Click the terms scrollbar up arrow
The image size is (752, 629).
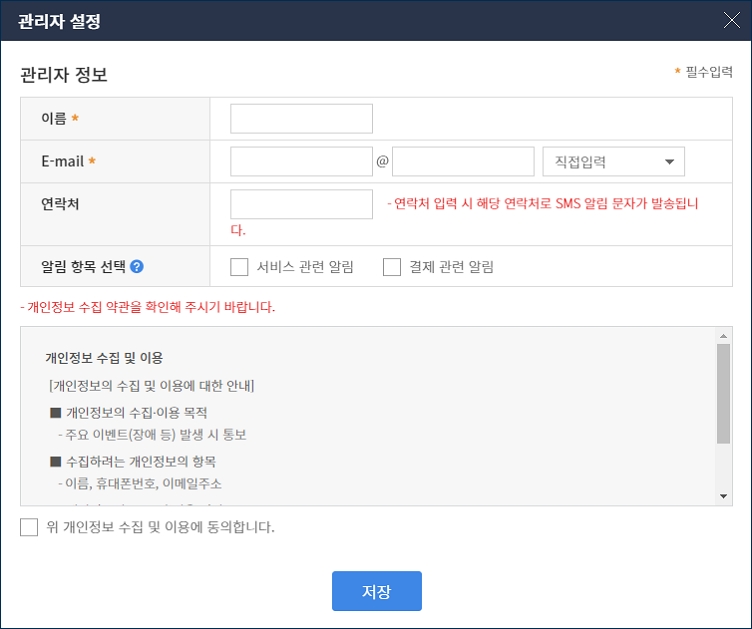coord(724,336)
